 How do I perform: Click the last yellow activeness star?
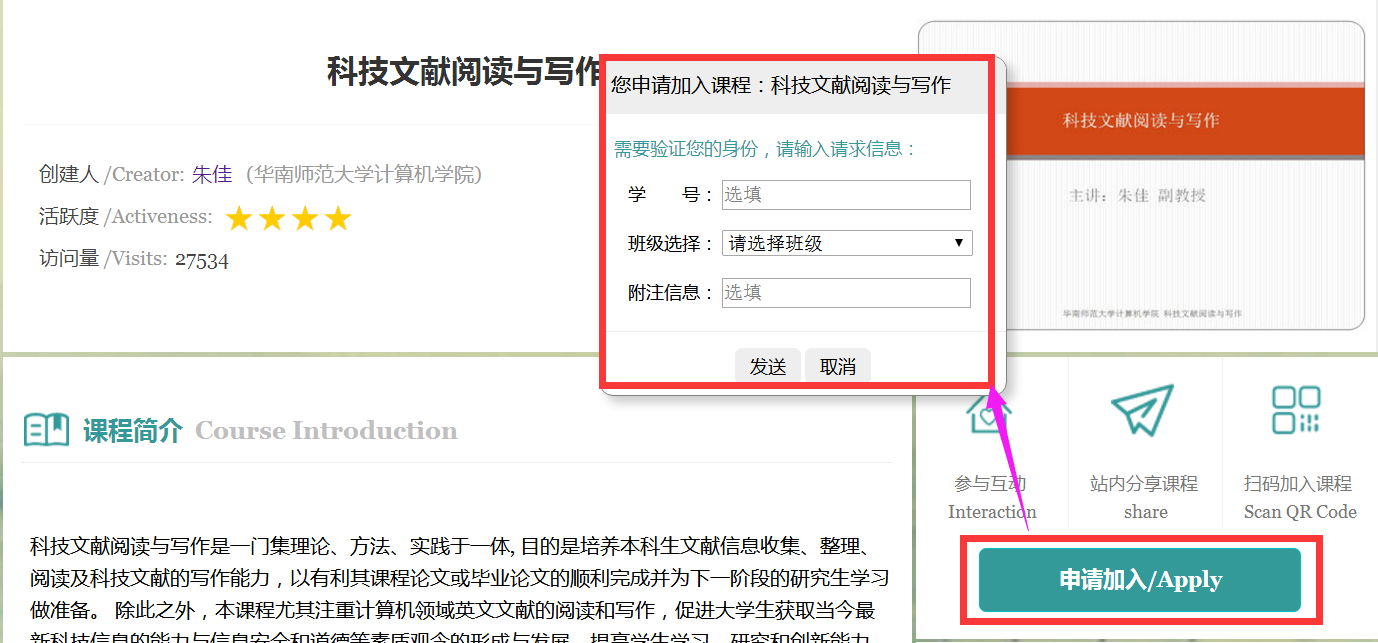coord(338,218)
